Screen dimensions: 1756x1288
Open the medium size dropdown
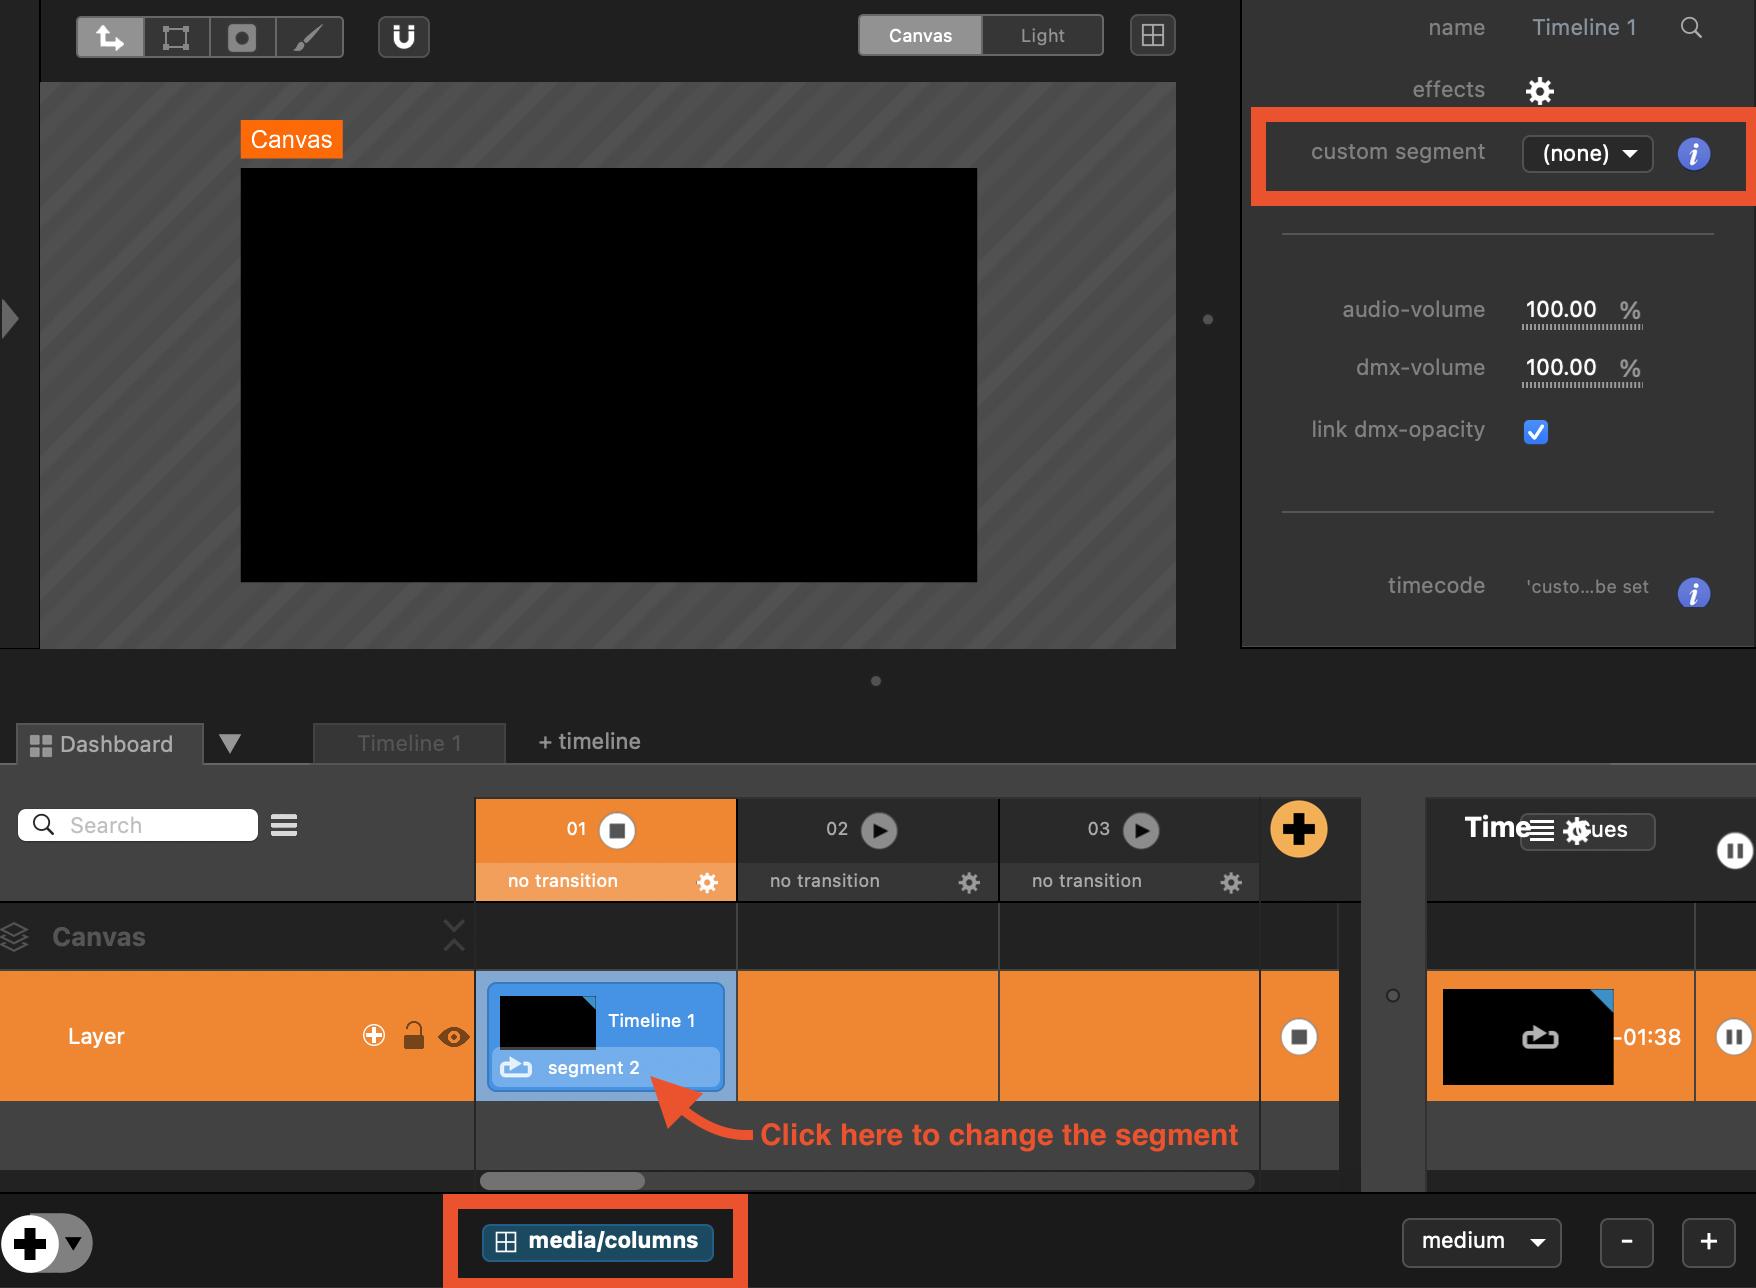click(1481, 1241)
